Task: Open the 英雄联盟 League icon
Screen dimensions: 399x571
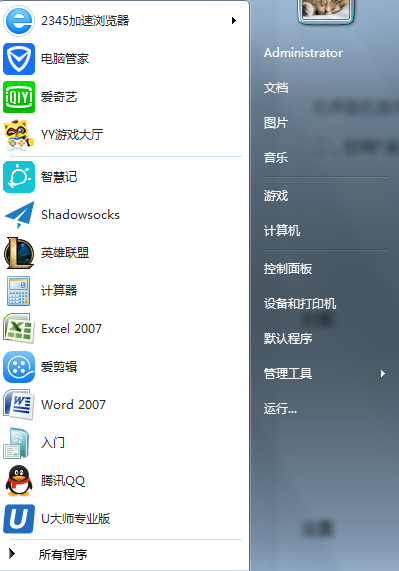Action: click(19, 253)
